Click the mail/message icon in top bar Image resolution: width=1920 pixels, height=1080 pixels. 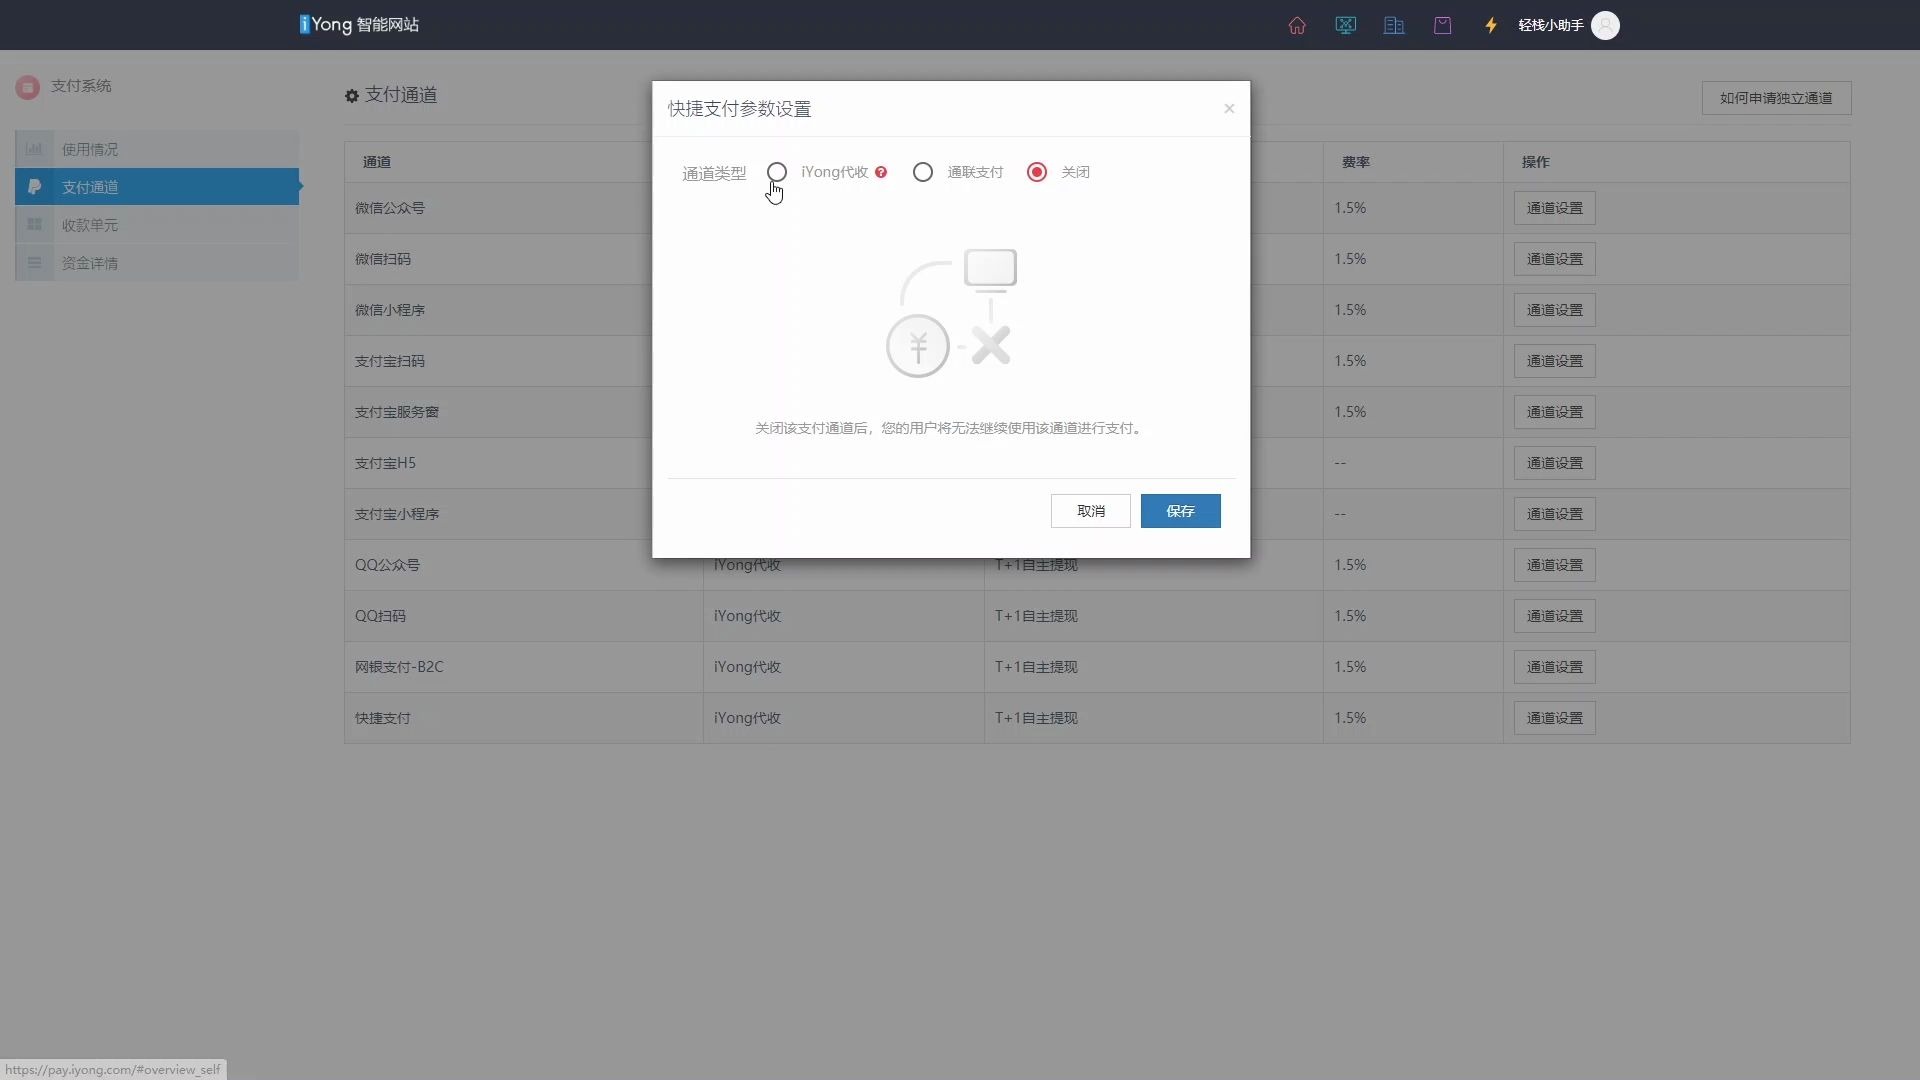1443,24
